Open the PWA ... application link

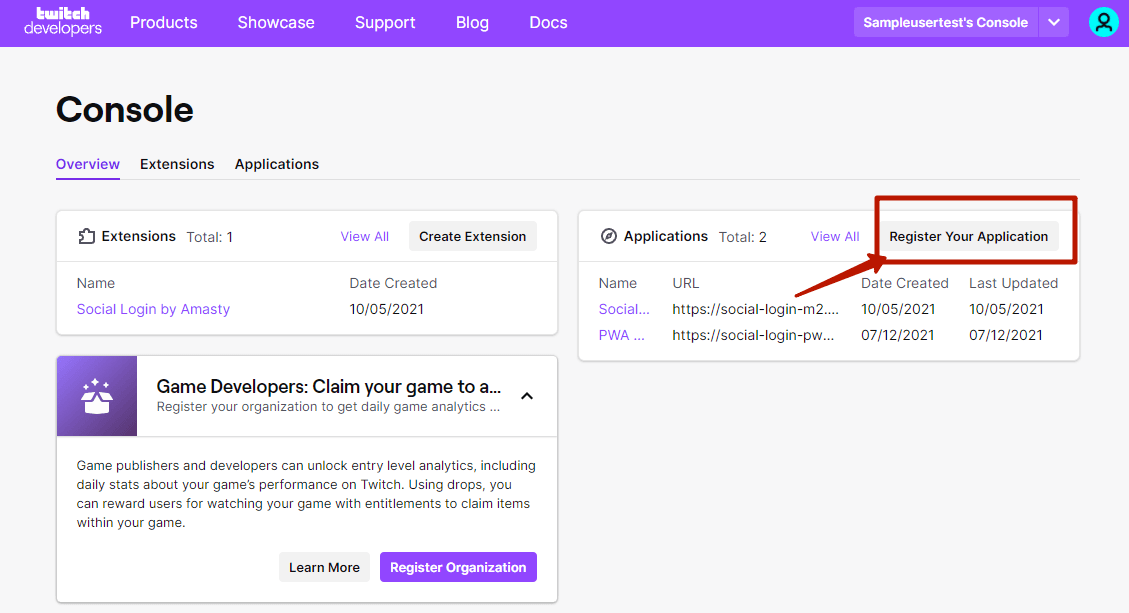pos(621,335)
